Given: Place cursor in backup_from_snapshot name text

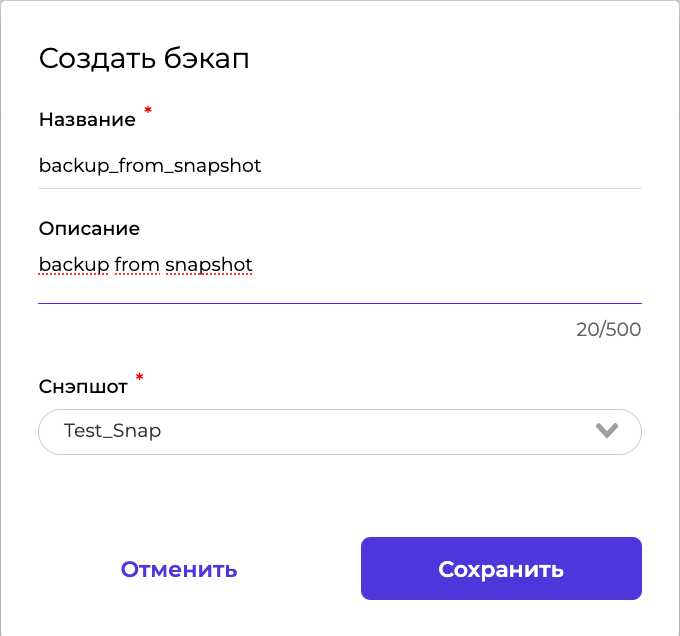Looking at the screenshot, I should click(150, 166).
